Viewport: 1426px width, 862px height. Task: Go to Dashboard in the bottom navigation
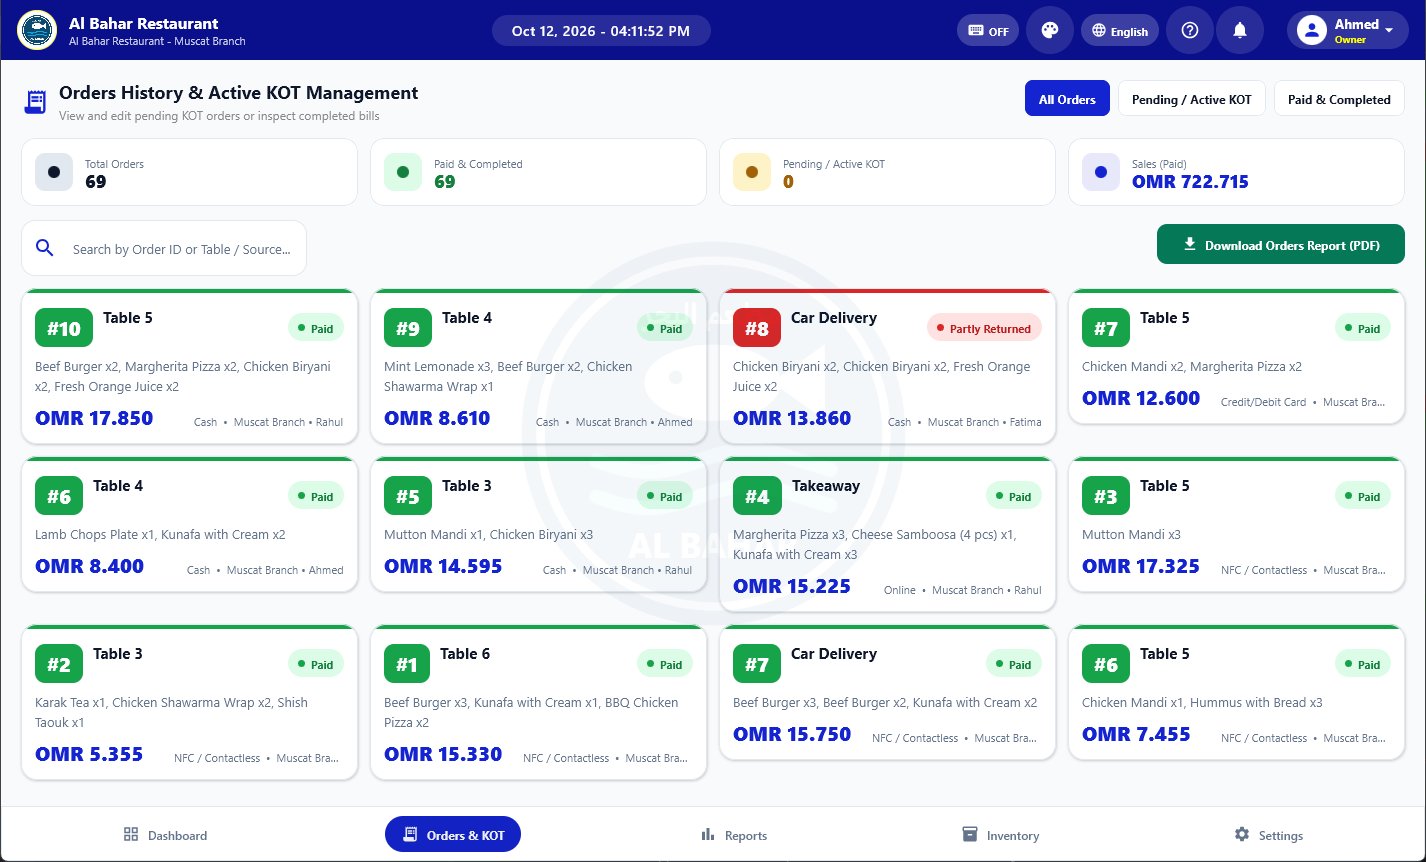[x=166, y=835]
